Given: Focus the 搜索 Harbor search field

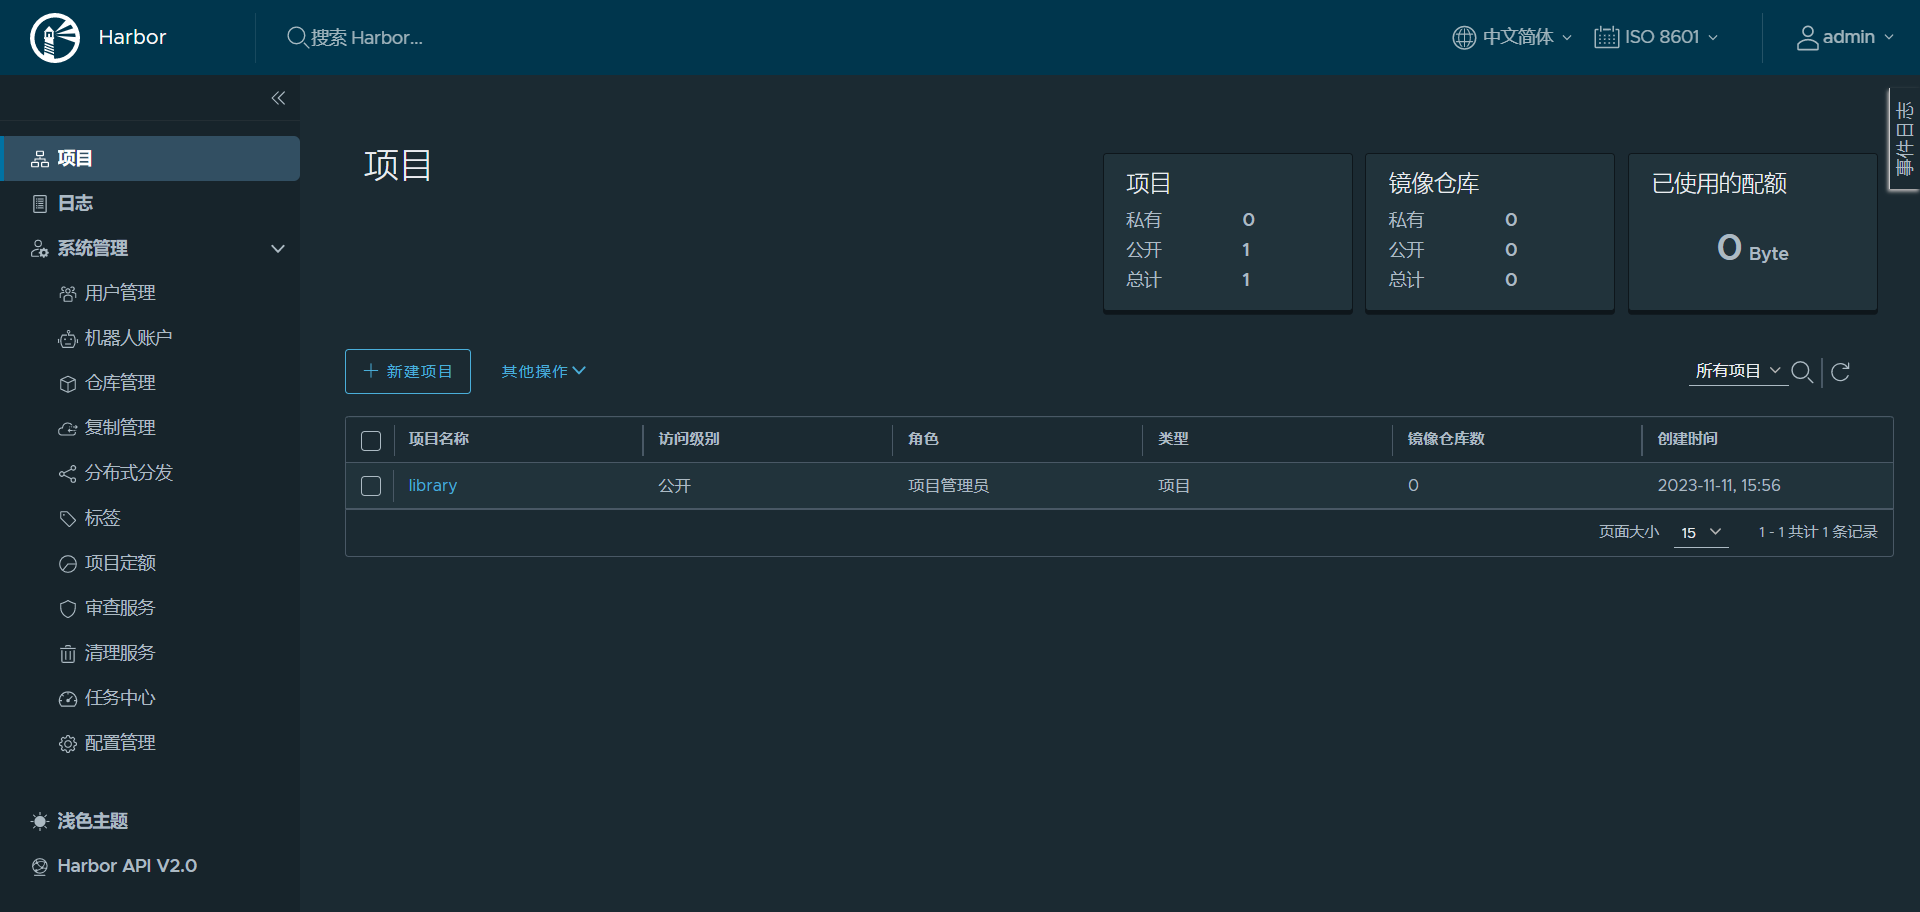Looking at the screenshot, I should (367, 38).
